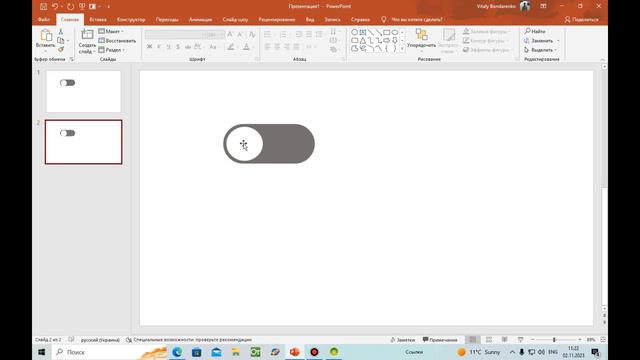Click PowerPoint icon on the taskbar
The height and width of the screenshot is (360, 640).
295,352
